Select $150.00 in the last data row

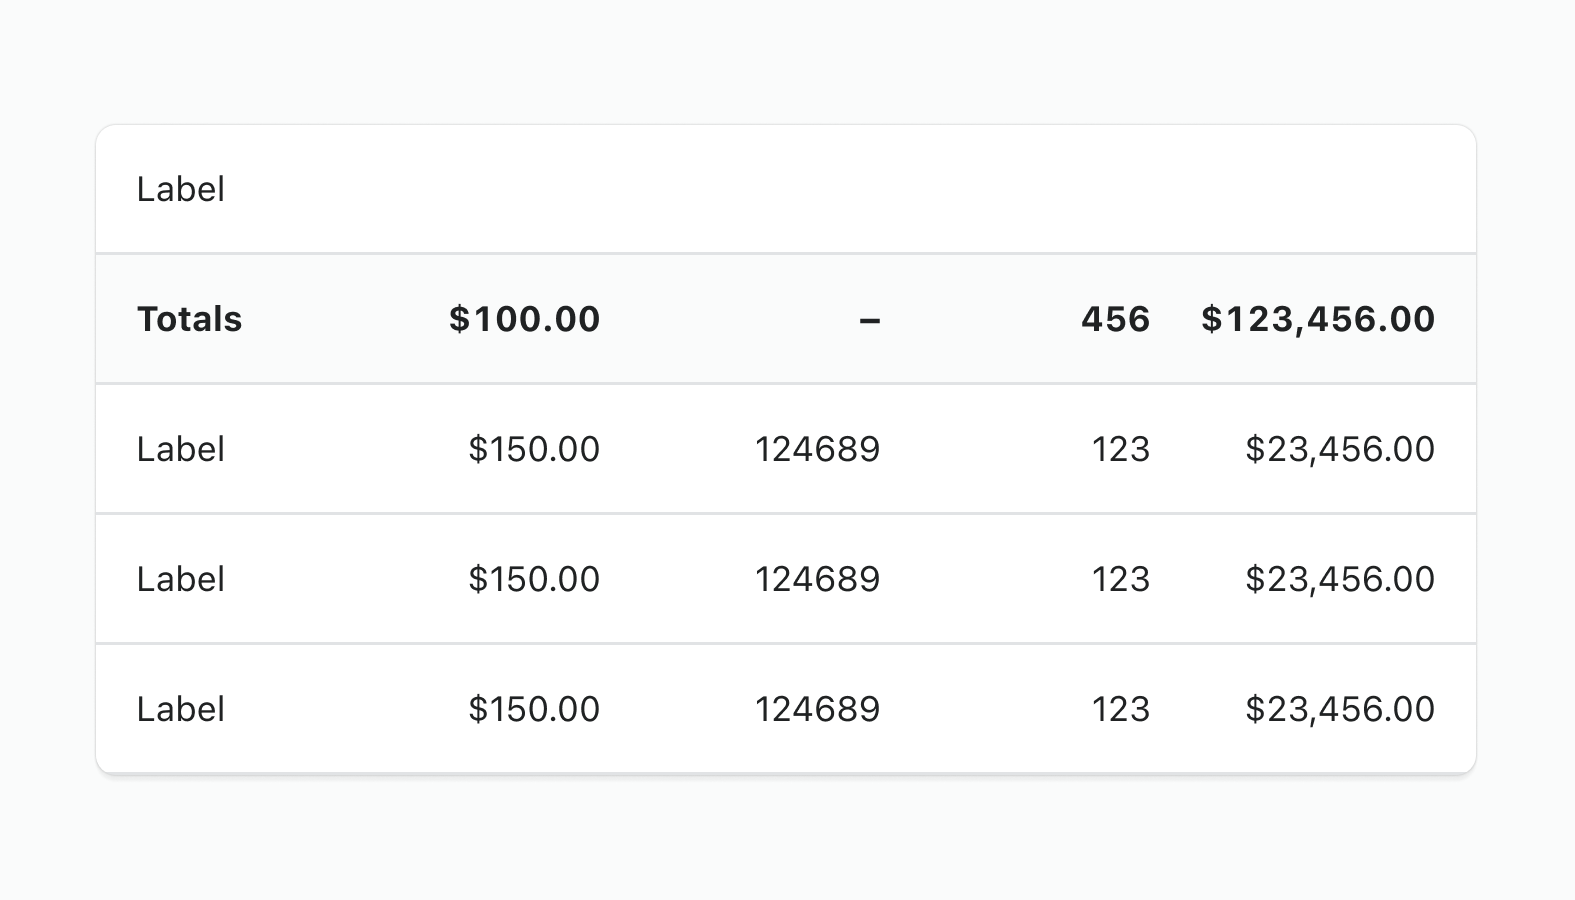[534, 709]
